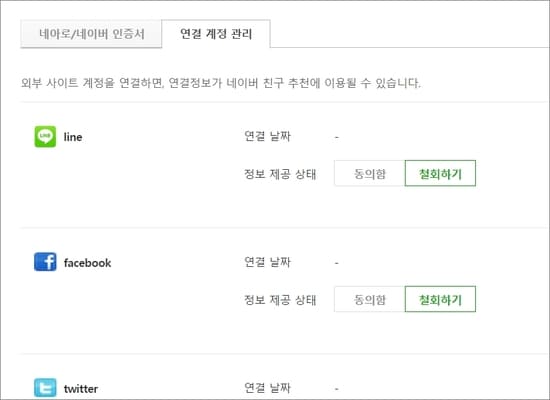The width and height of the screenshot is (550, 400).
Task: Choose 동의함 for line account
Action: pos(370,173)
